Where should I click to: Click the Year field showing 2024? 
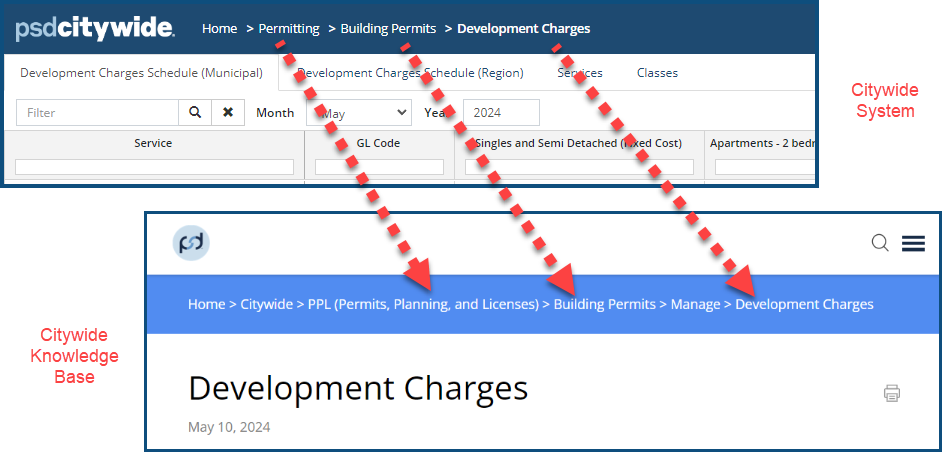(501, 112)
